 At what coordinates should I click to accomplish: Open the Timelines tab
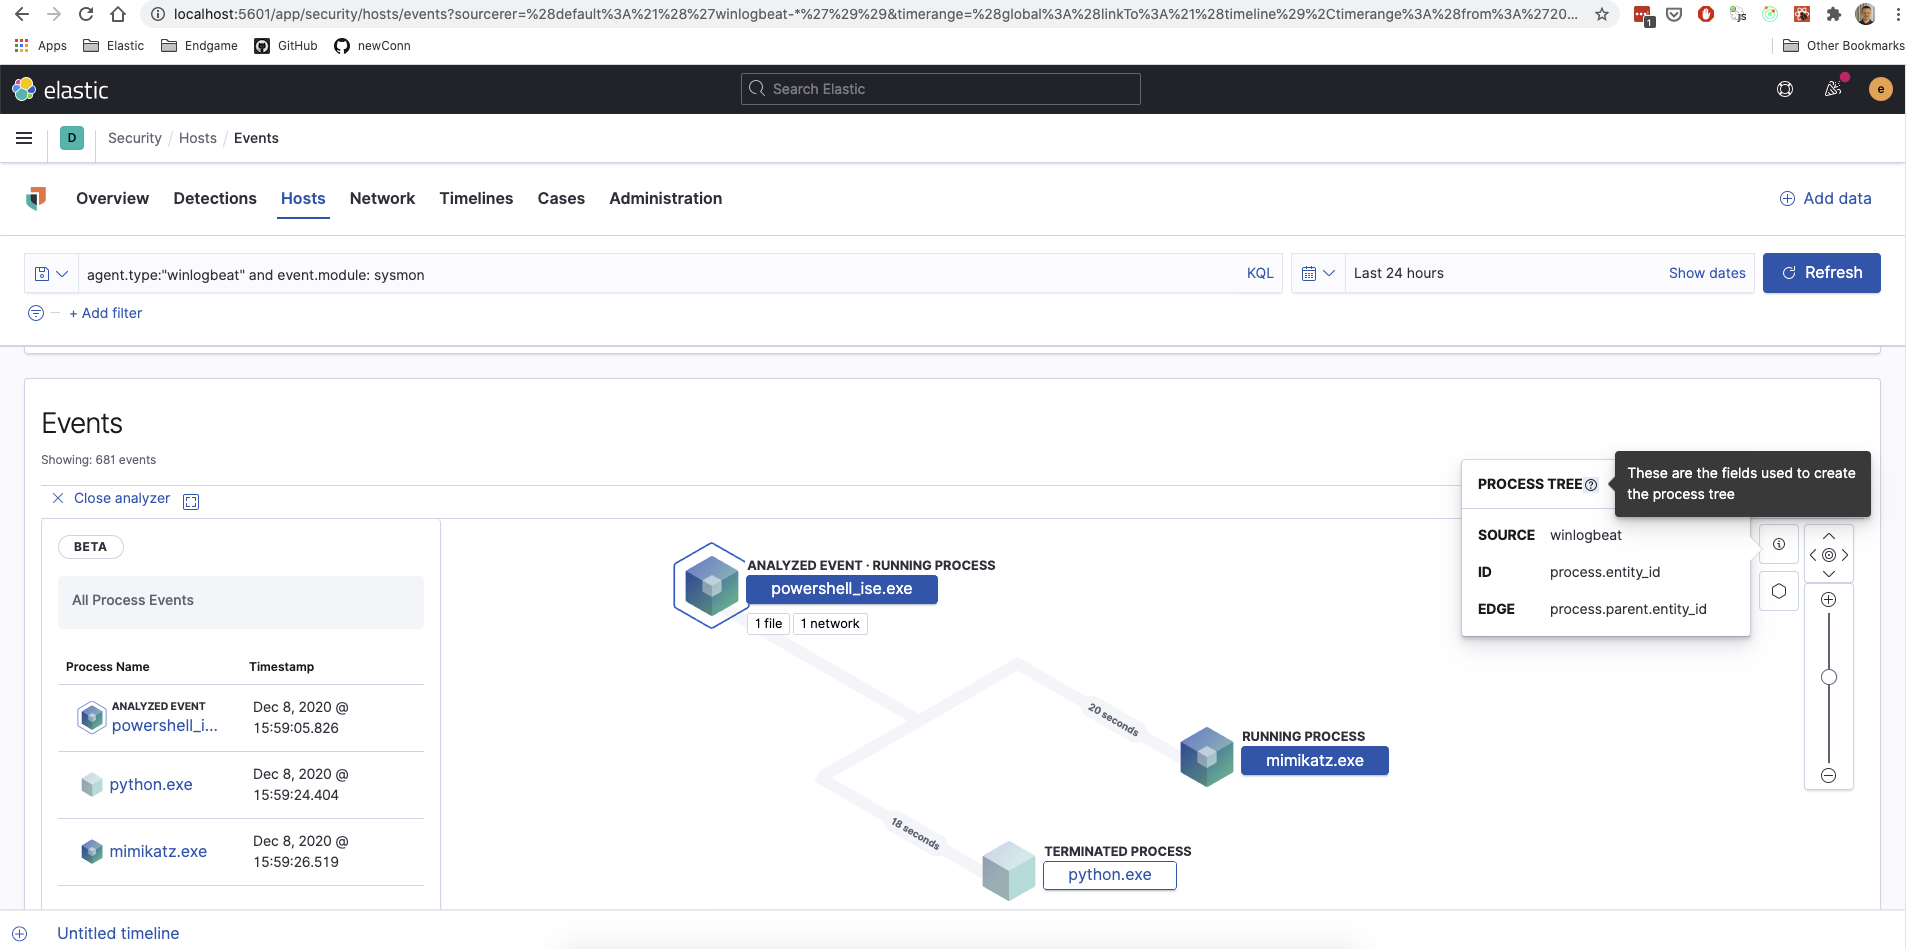476,198
